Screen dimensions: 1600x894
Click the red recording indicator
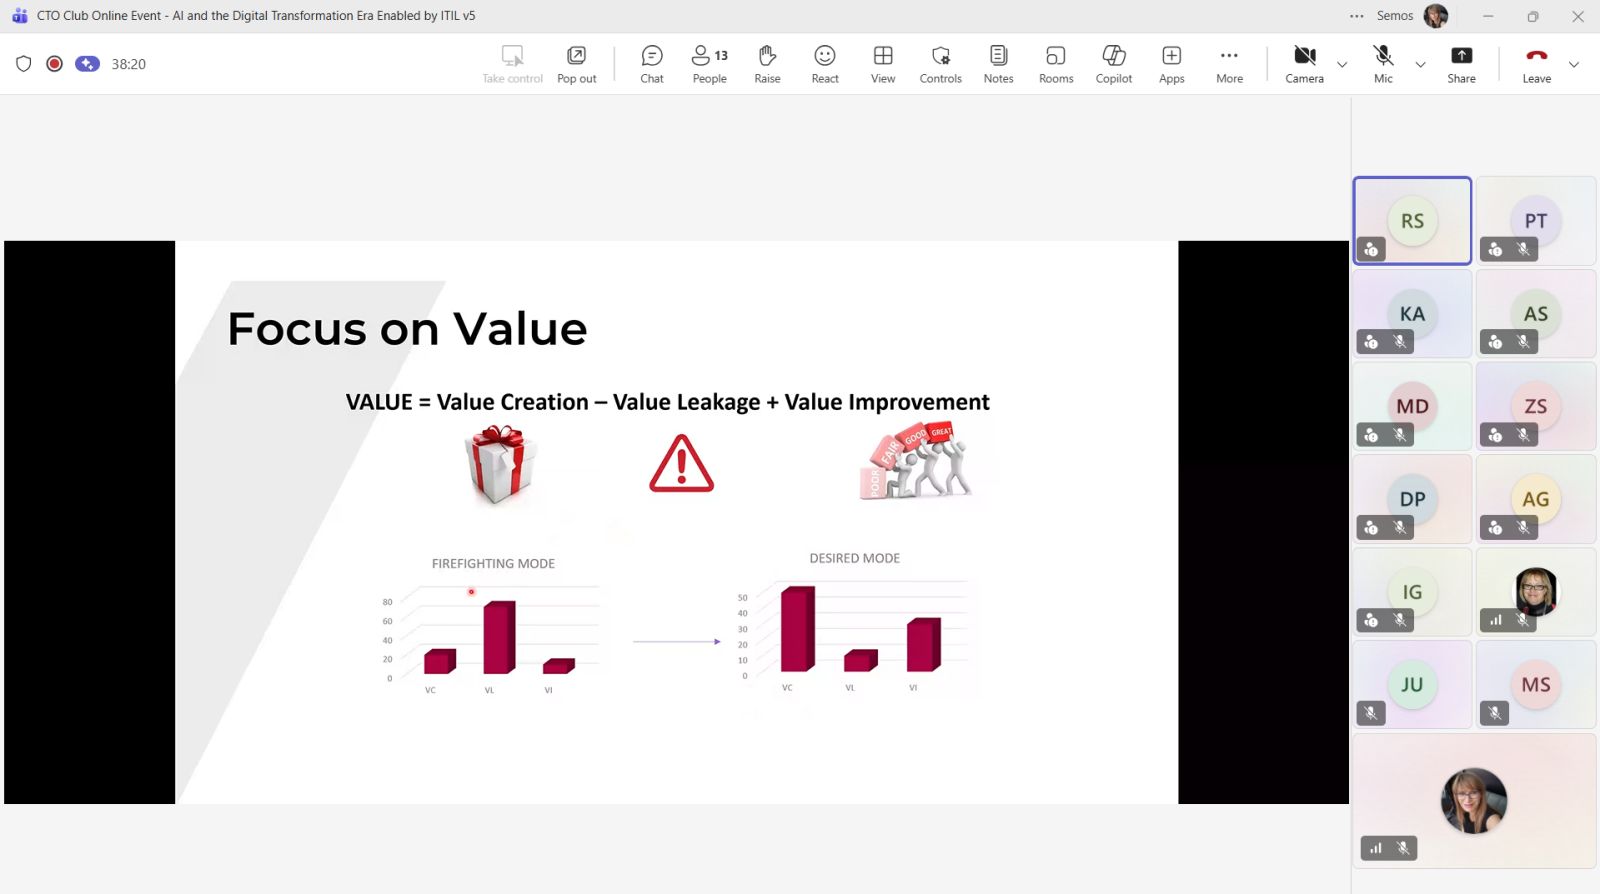55,64
